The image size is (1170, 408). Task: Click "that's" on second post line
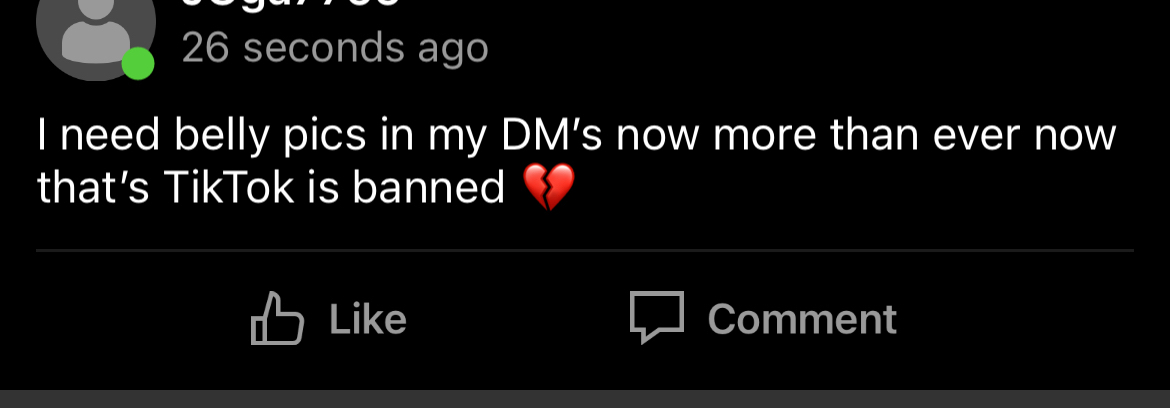tap(93, 188)
